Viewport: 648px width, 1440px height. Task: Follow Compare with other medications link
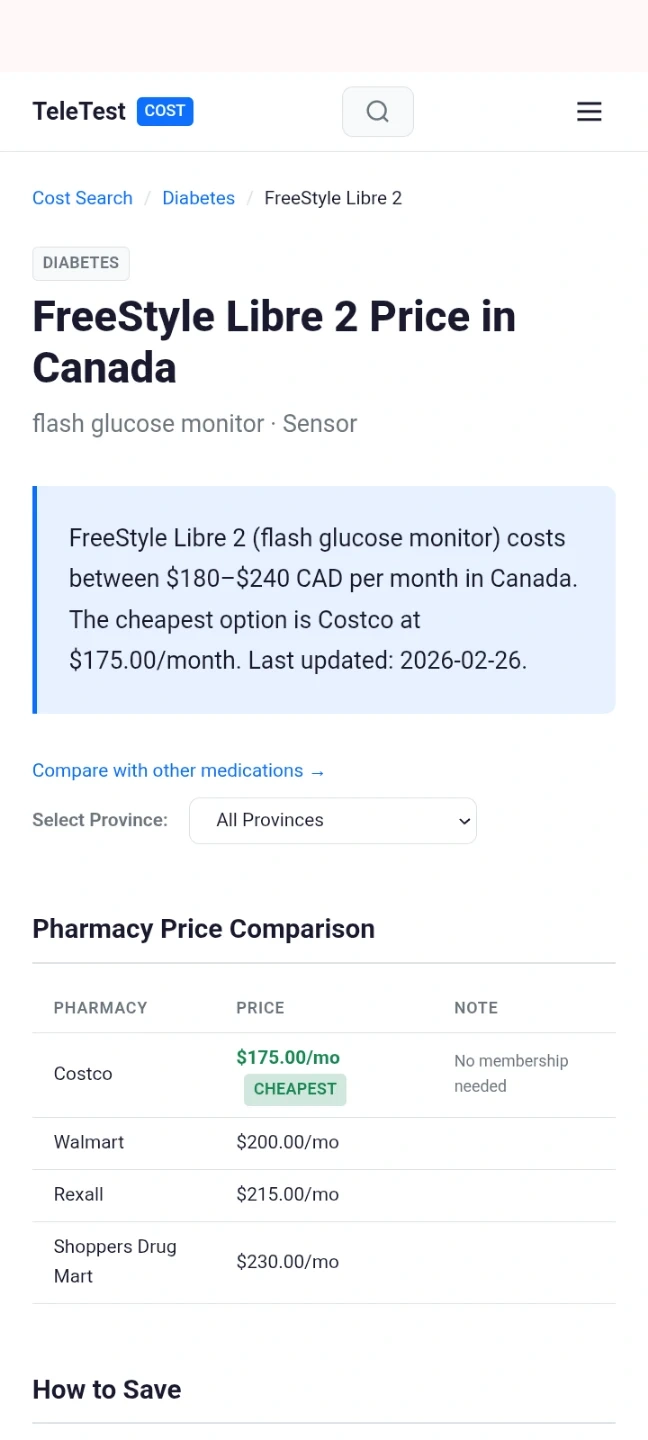tap(178, 771)
